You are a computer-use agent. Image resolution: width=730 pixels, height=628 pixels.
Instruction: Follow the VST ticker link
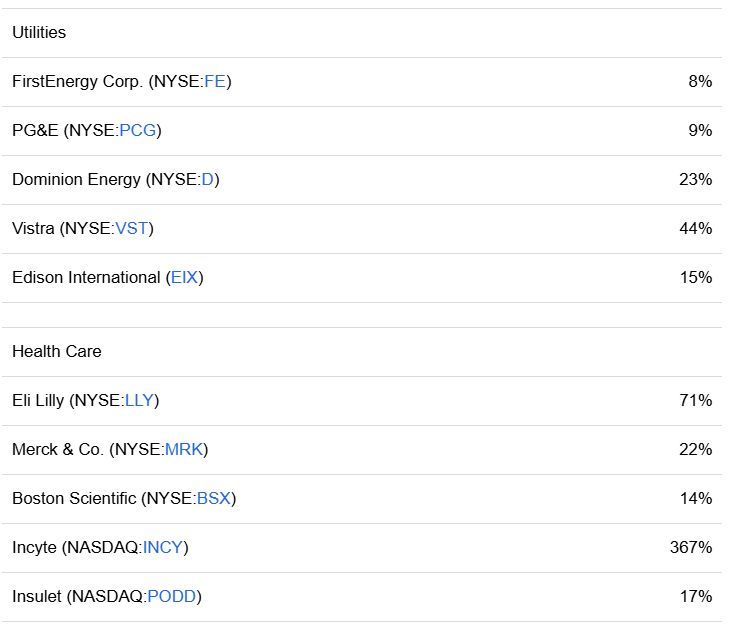(x=132, y=229)
